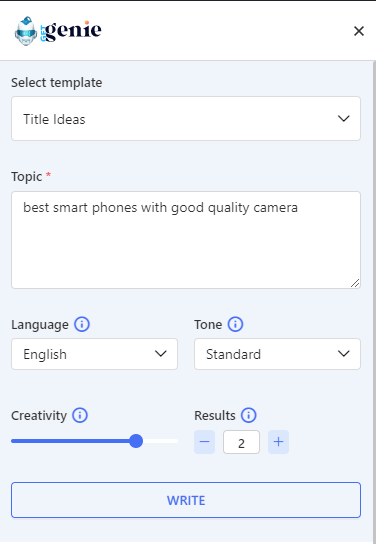Increase results count with plus button
The height and width of the screenshot is (544, 376).
pyautogui.click(x=278, y=442)
